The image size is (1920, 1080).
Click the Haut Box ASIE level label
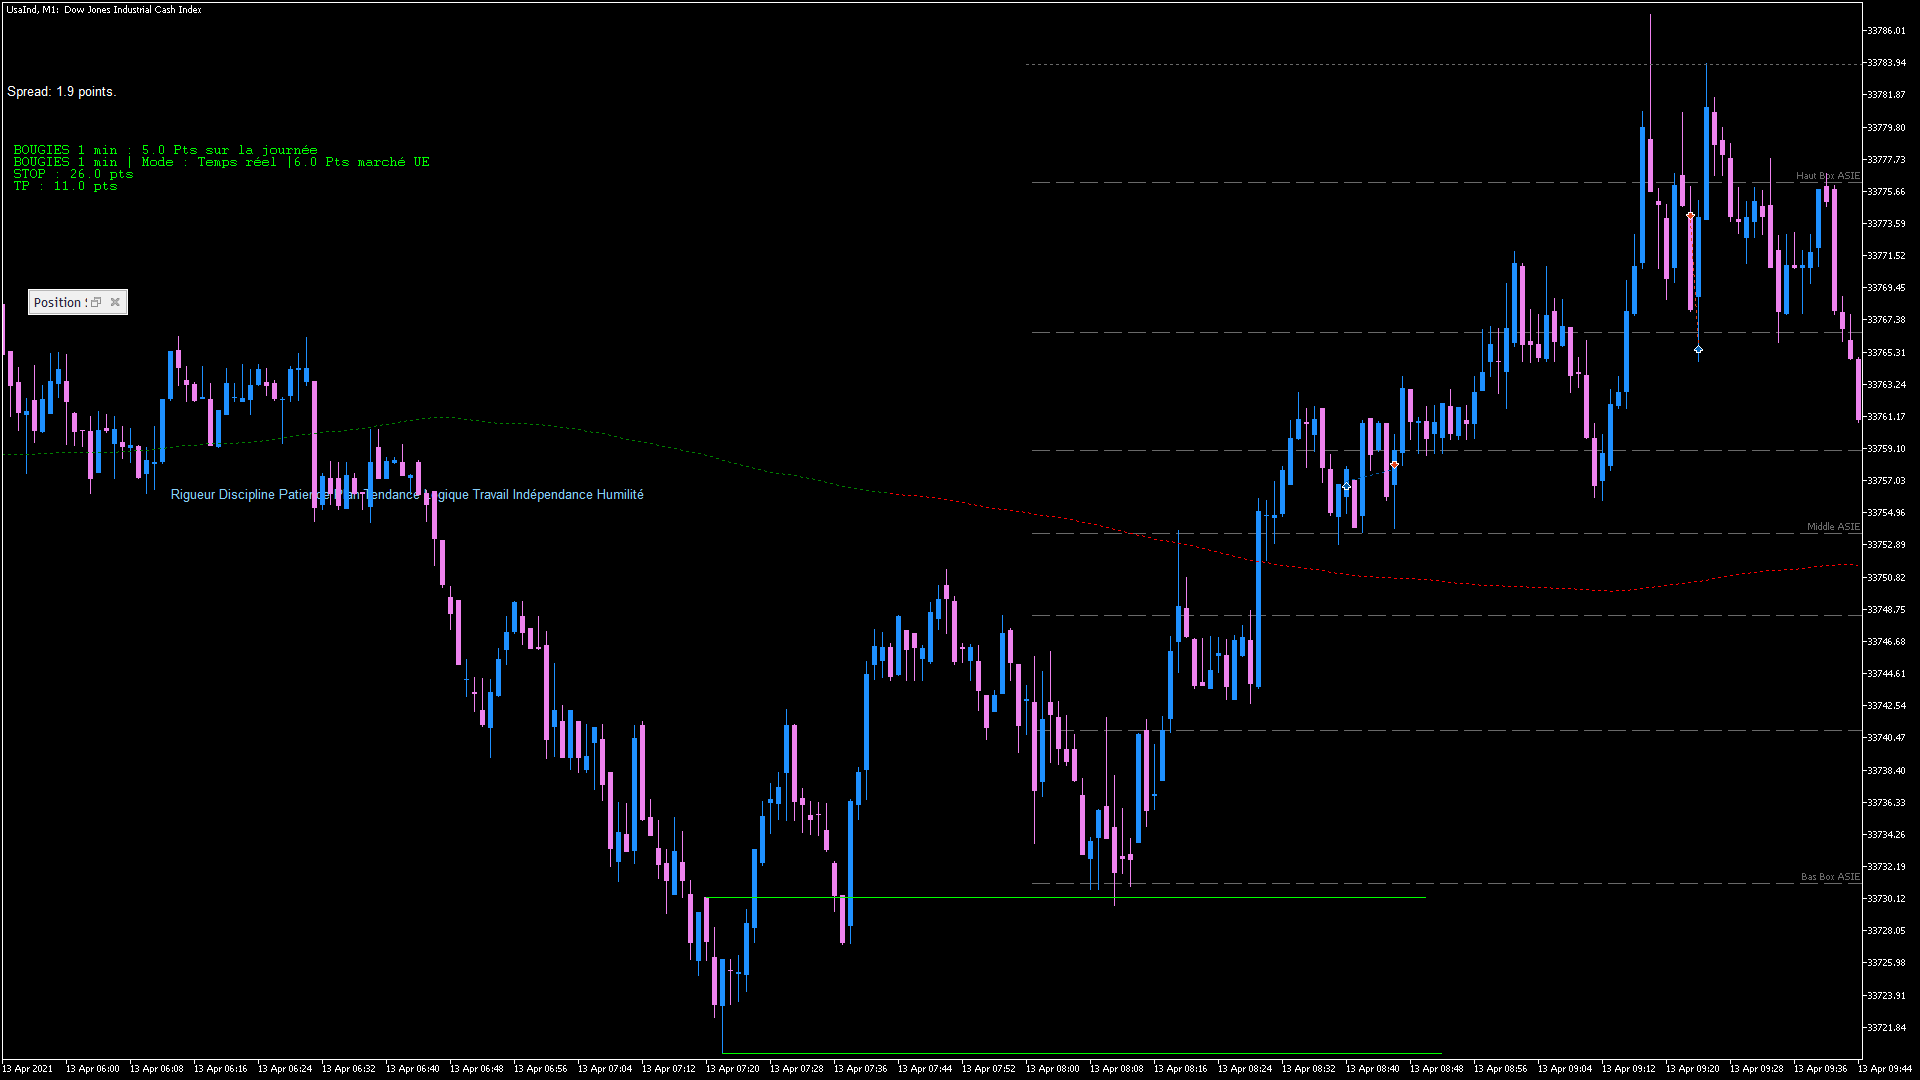pos(1827,176)
